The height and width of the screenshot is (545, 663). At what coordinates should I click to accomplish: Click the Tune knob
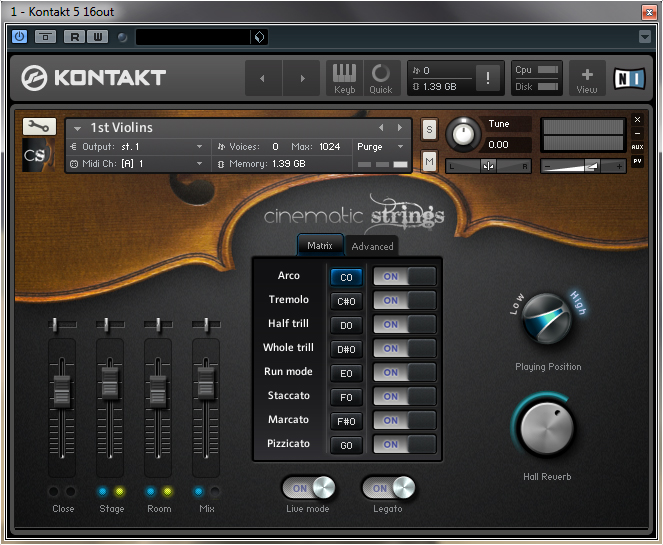pyautogui.click(x=463, y=135)
